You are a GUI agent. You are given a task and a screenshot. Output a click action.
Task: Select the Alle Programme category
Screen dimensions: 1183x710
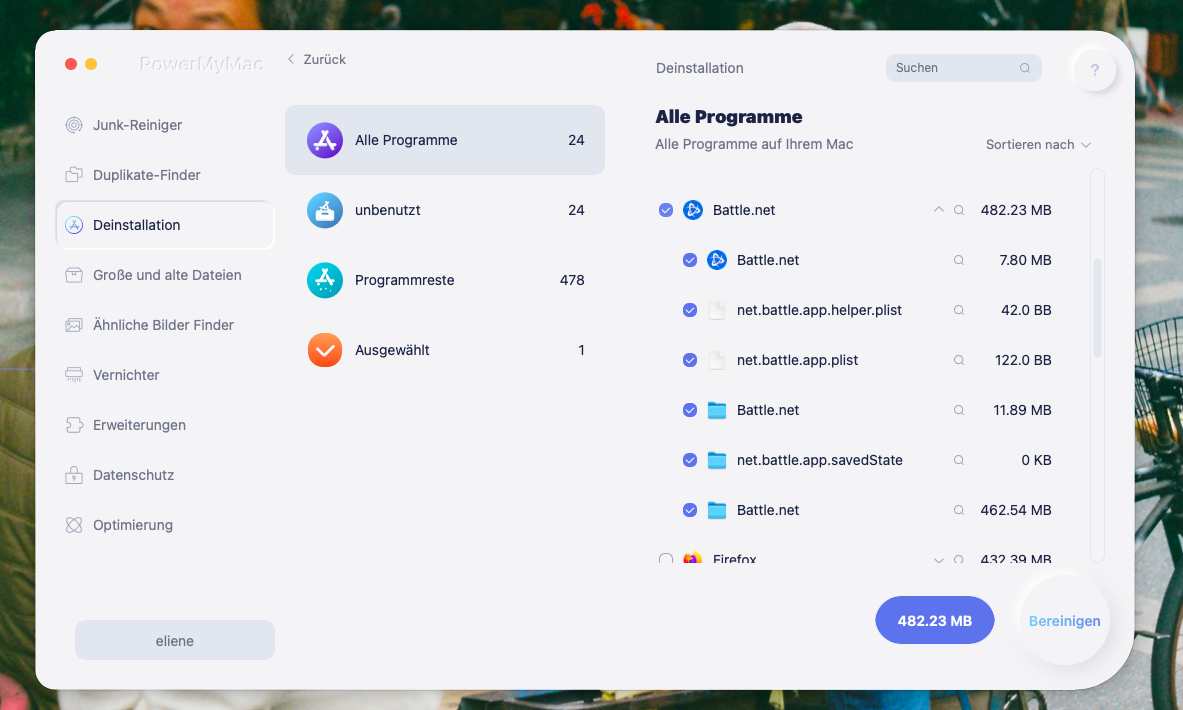[444, 140]
